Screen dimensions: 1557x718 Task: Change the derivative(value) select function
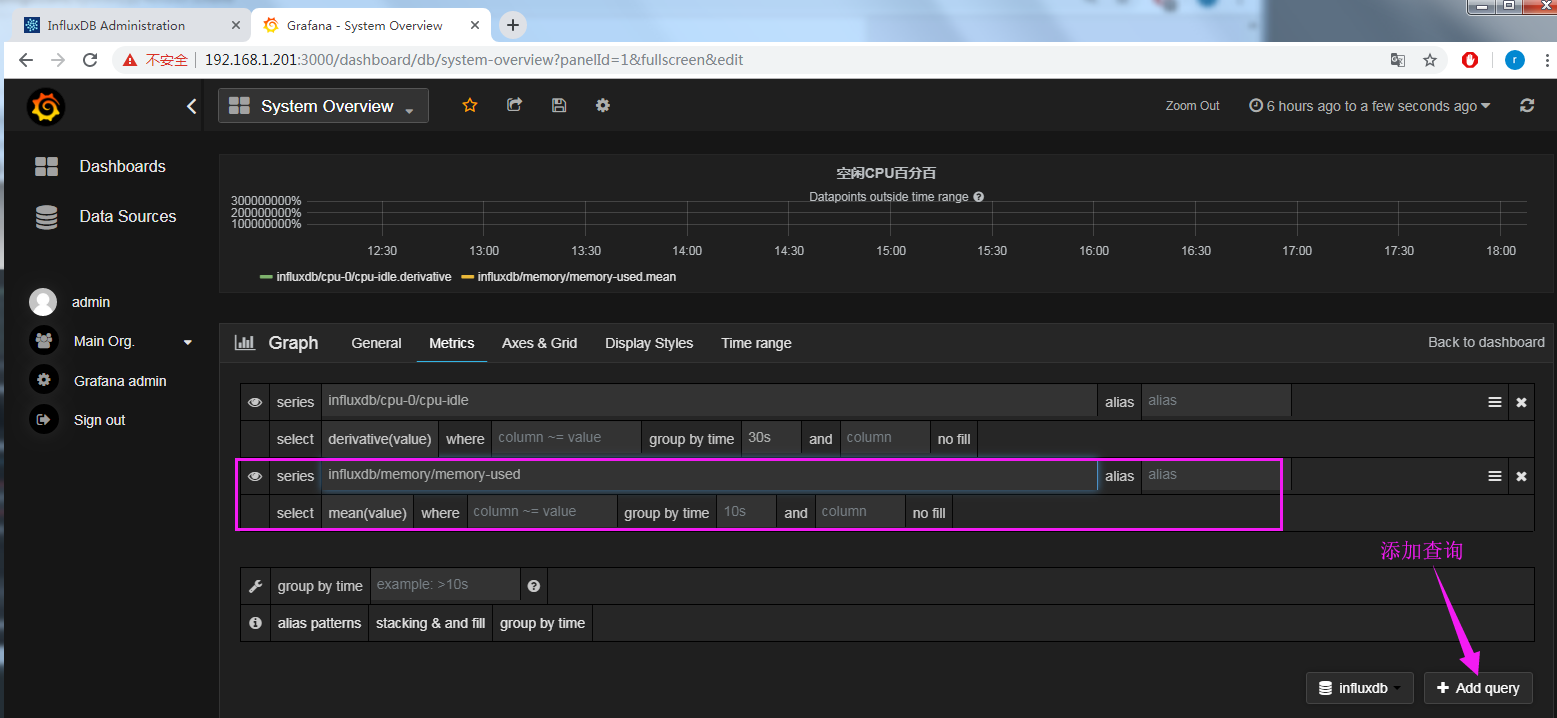pos(380,439)
